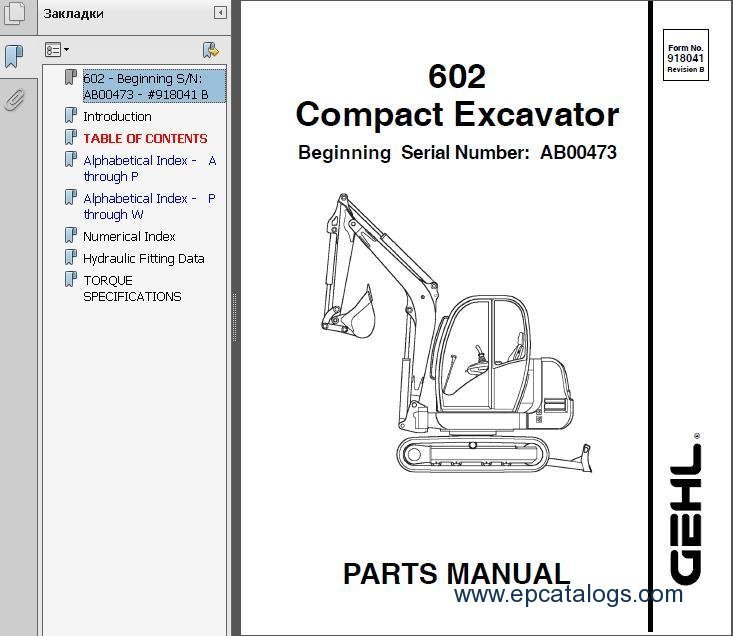This screenshot has width=733, height=636.
Task: Open the Introduction bookmark
Action: 117,116
